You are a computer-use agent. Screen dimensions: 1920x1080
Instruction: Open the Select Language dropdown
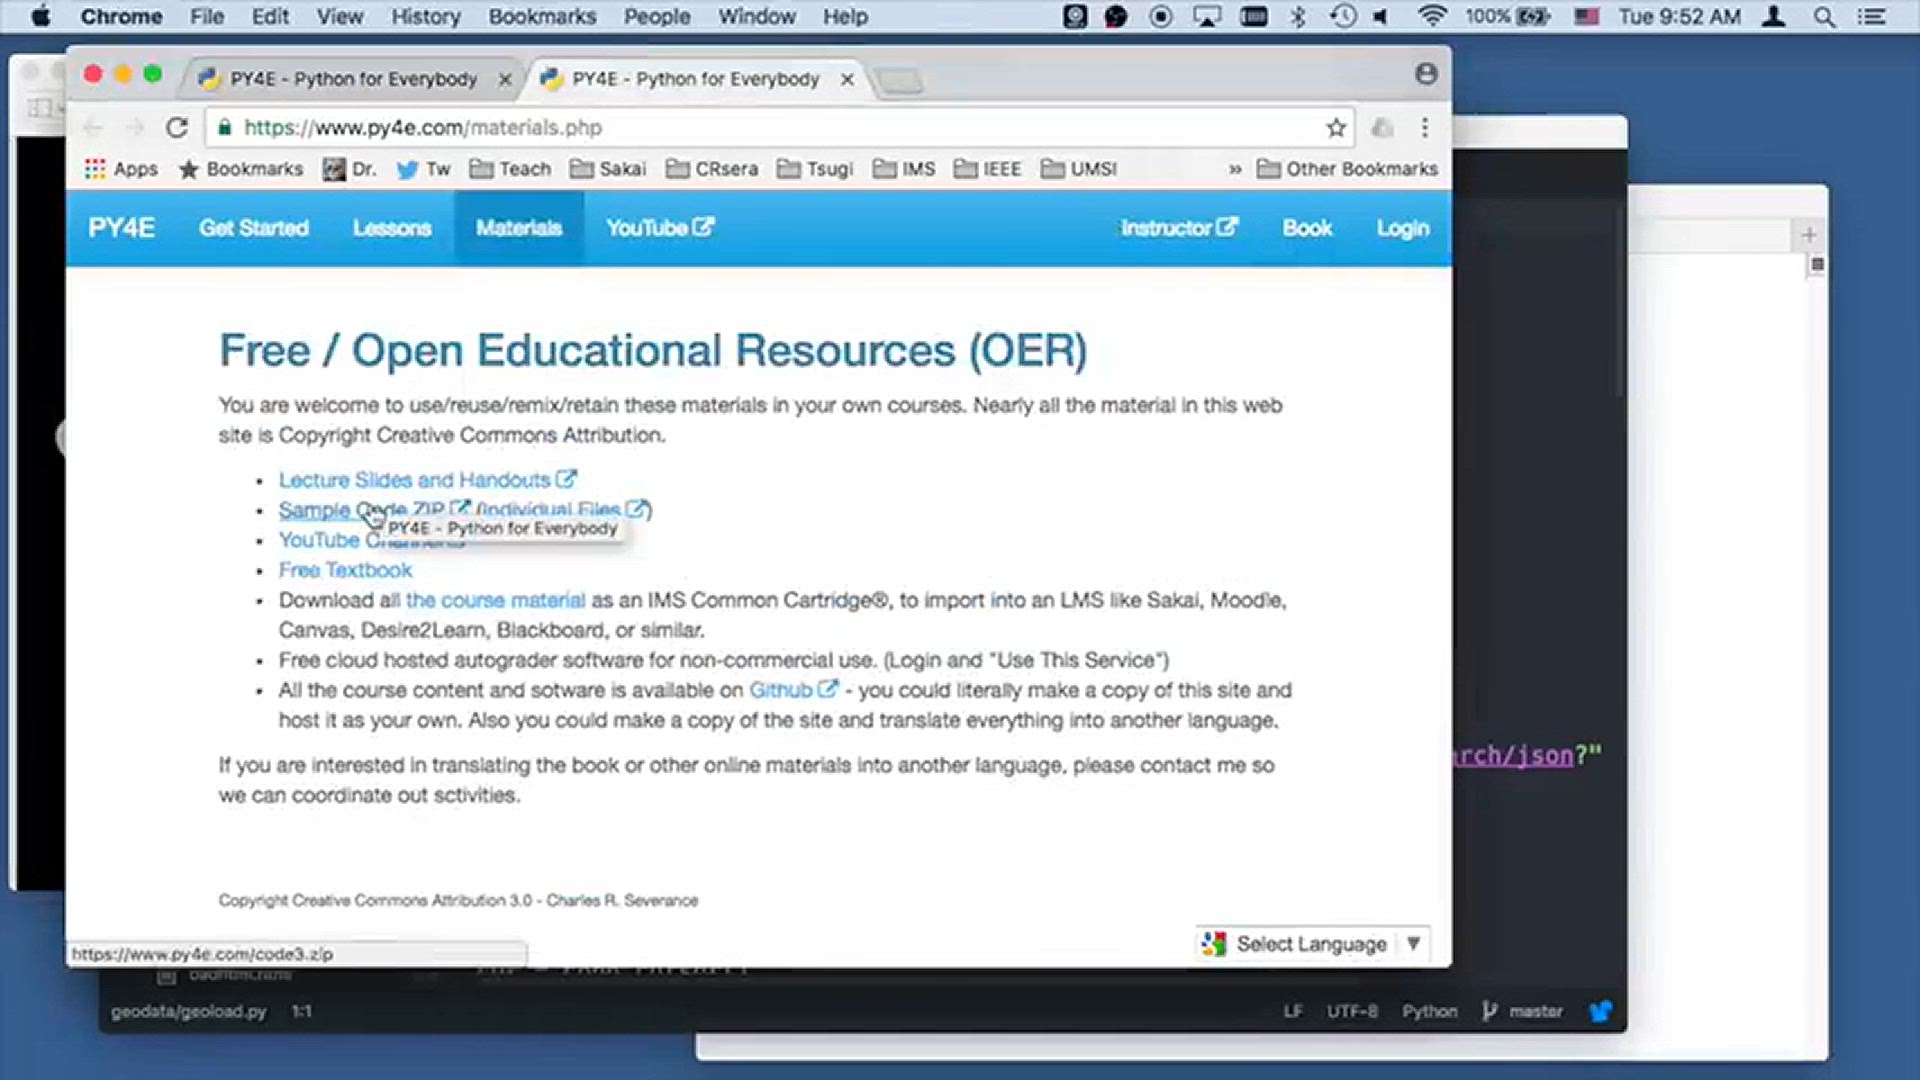click(x=1312, y=944)
